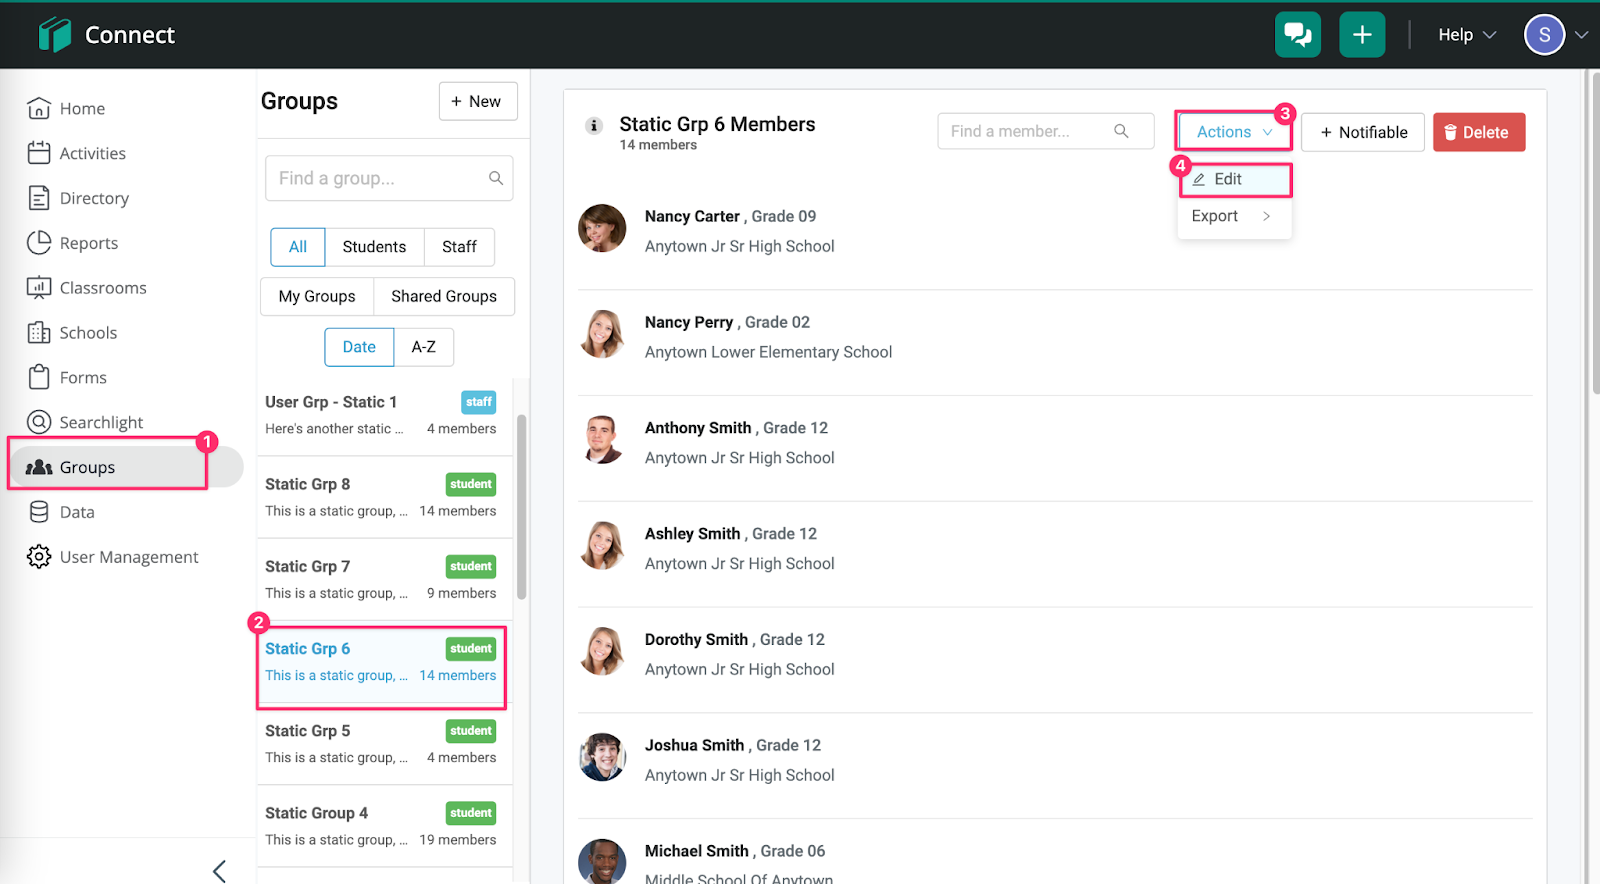Switch group sorting to A-Z

coord(423,347)
